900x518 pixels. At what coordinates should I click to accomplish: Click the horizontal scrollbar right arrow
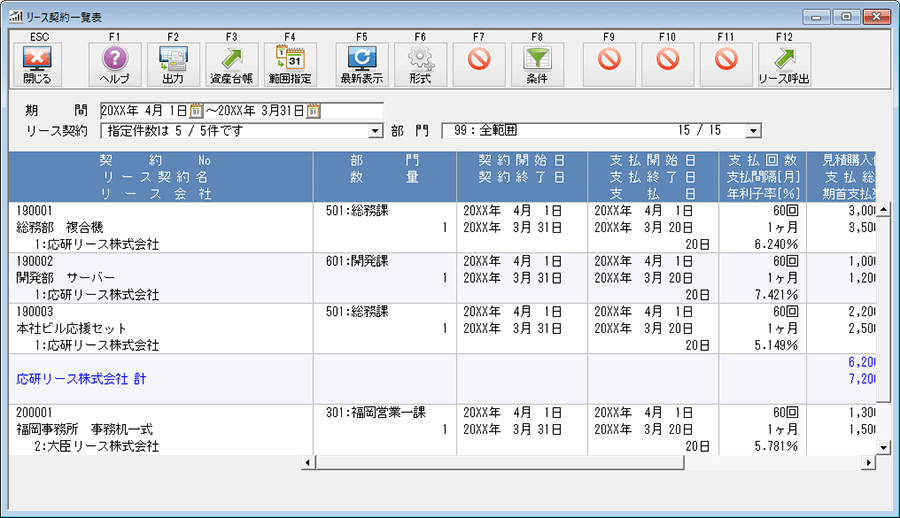click(x=868, y=462)
